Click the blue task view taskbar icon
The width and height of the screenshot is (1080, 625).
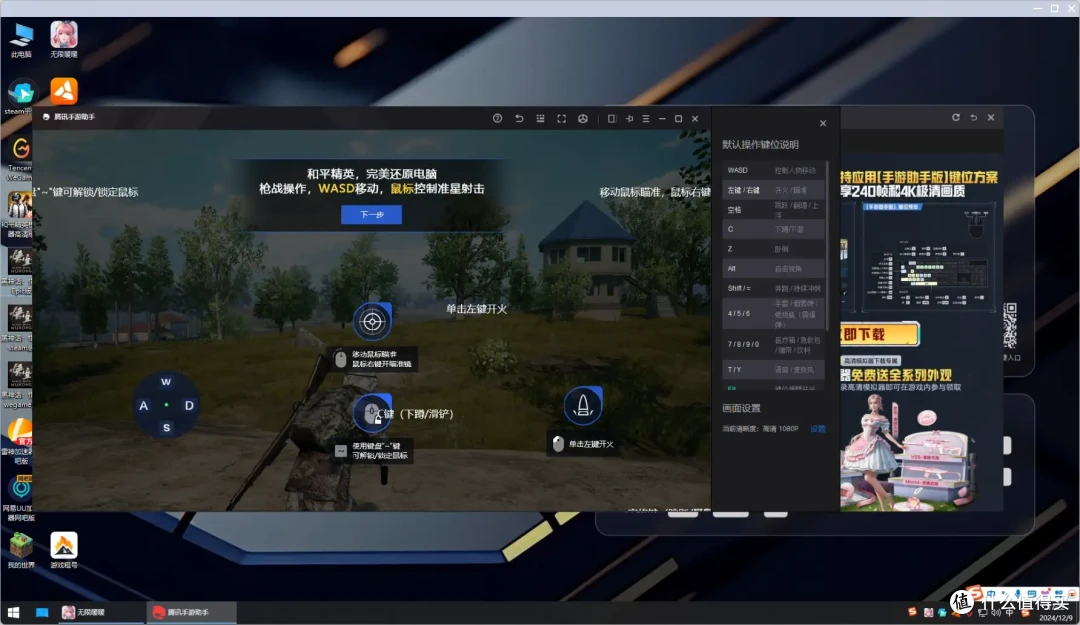pos(42,612)
